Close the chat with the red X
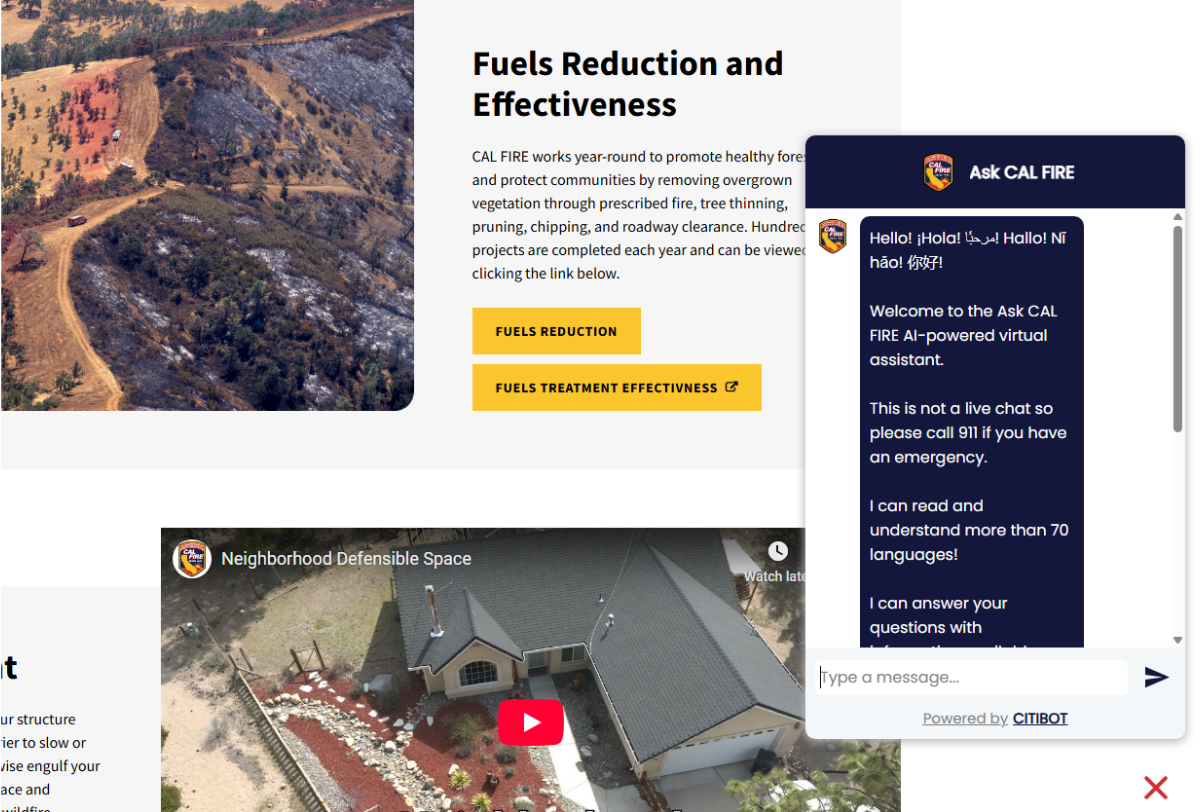This screenshot has height=812, width=1200. pos(1156,787)
